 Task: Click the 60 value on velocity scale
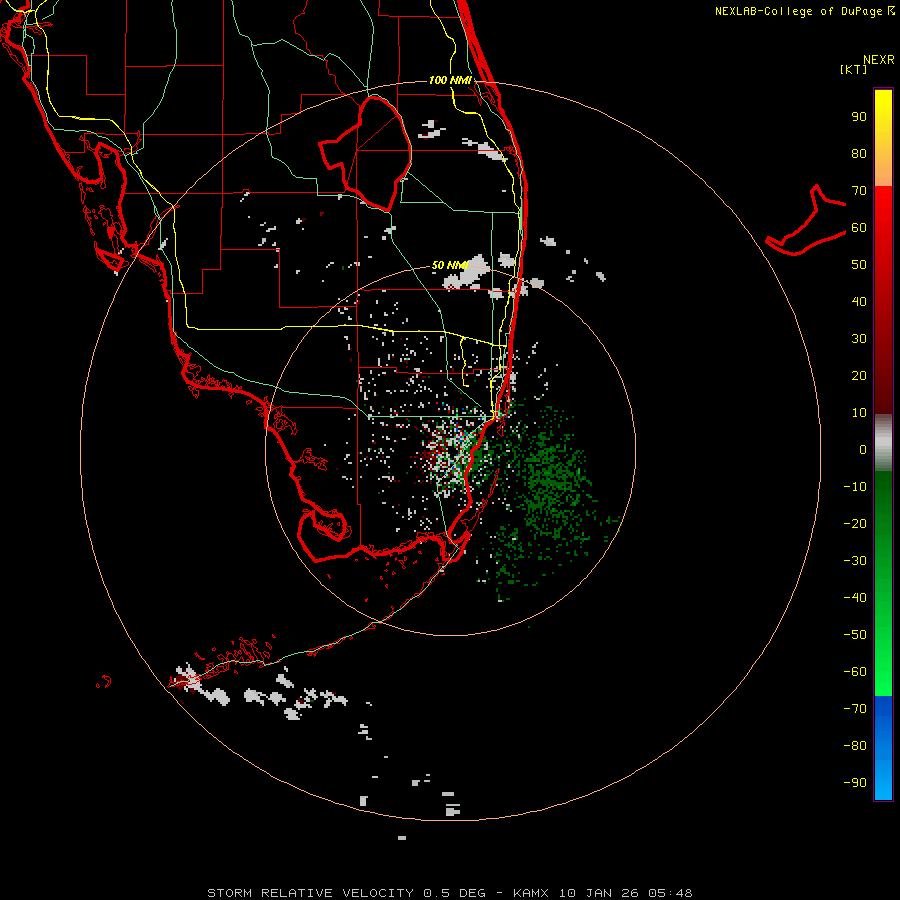click(x=859, y=228)
